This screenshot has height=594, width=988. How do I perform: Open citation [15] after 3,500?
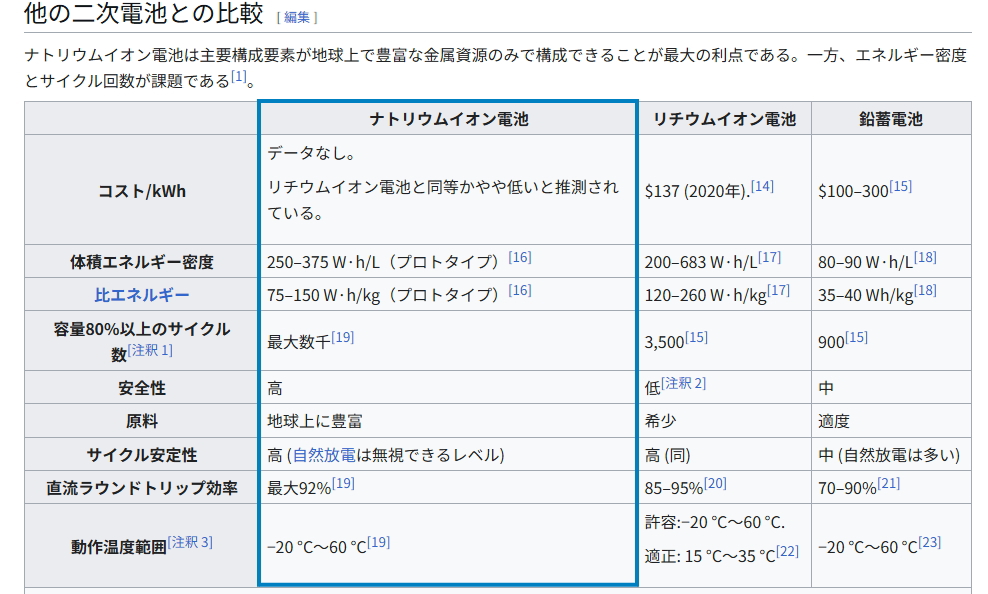[x=696, y=337]
